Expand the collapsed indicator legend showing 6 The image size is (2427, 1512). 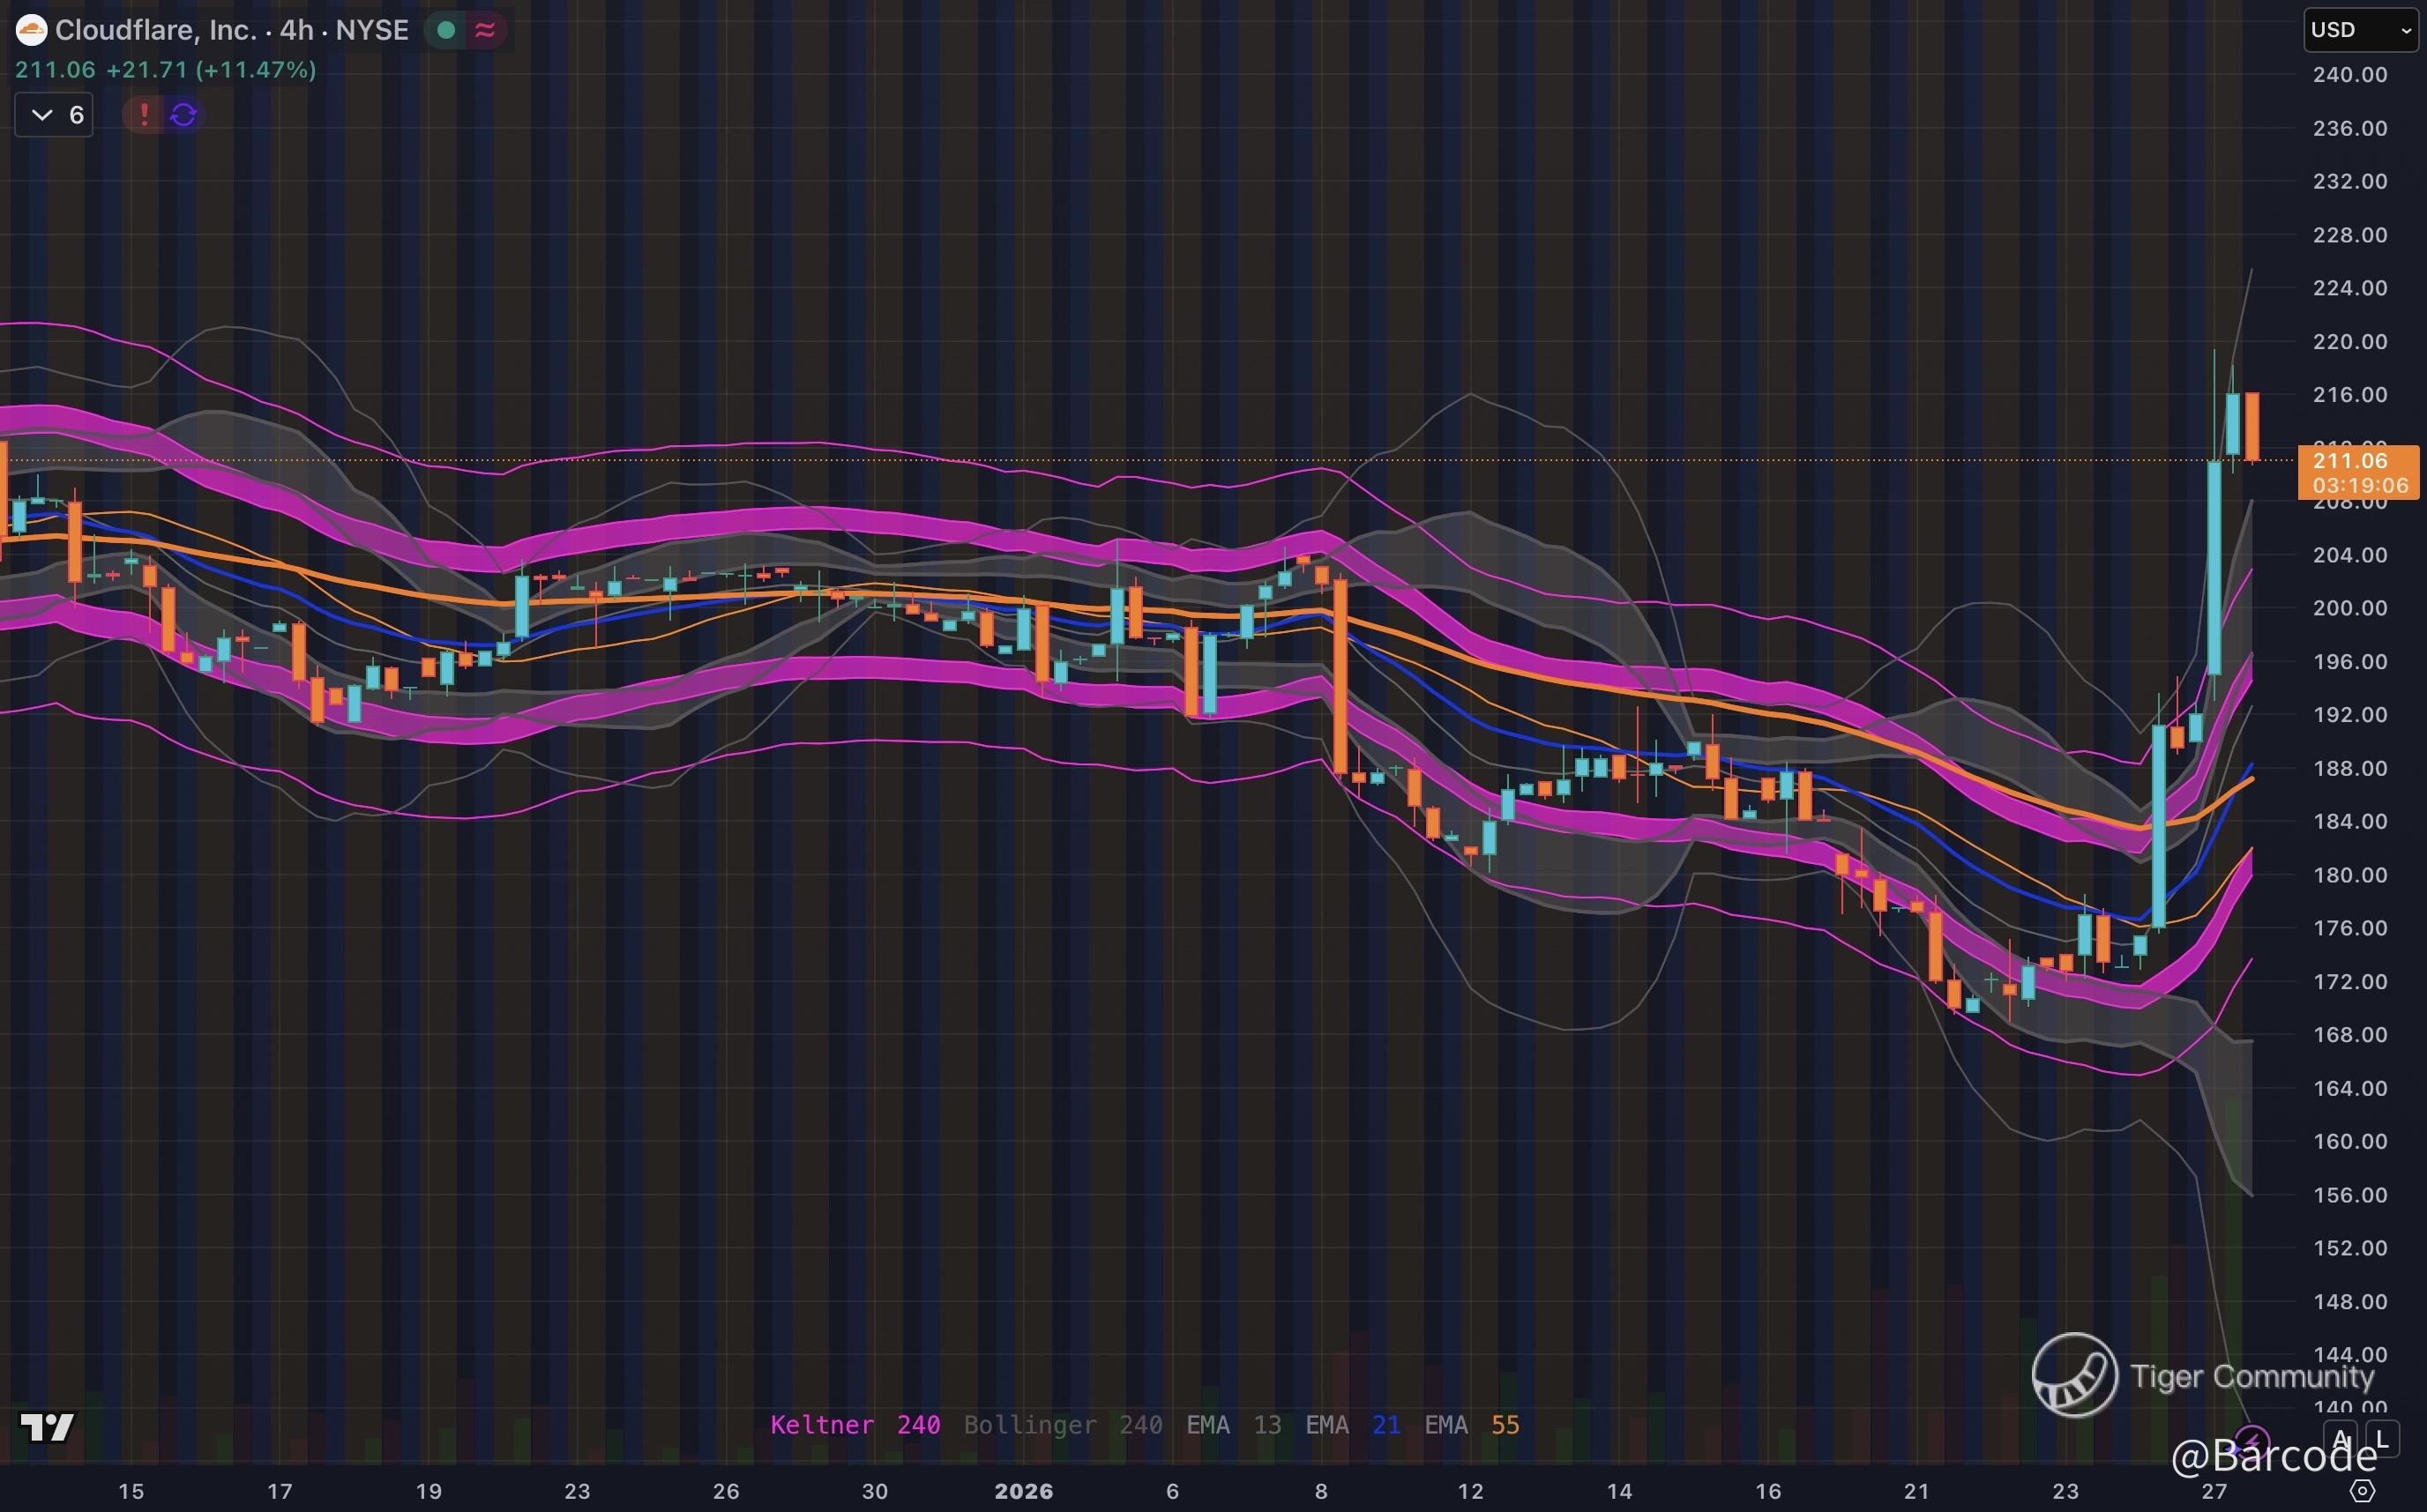[55, 115]
